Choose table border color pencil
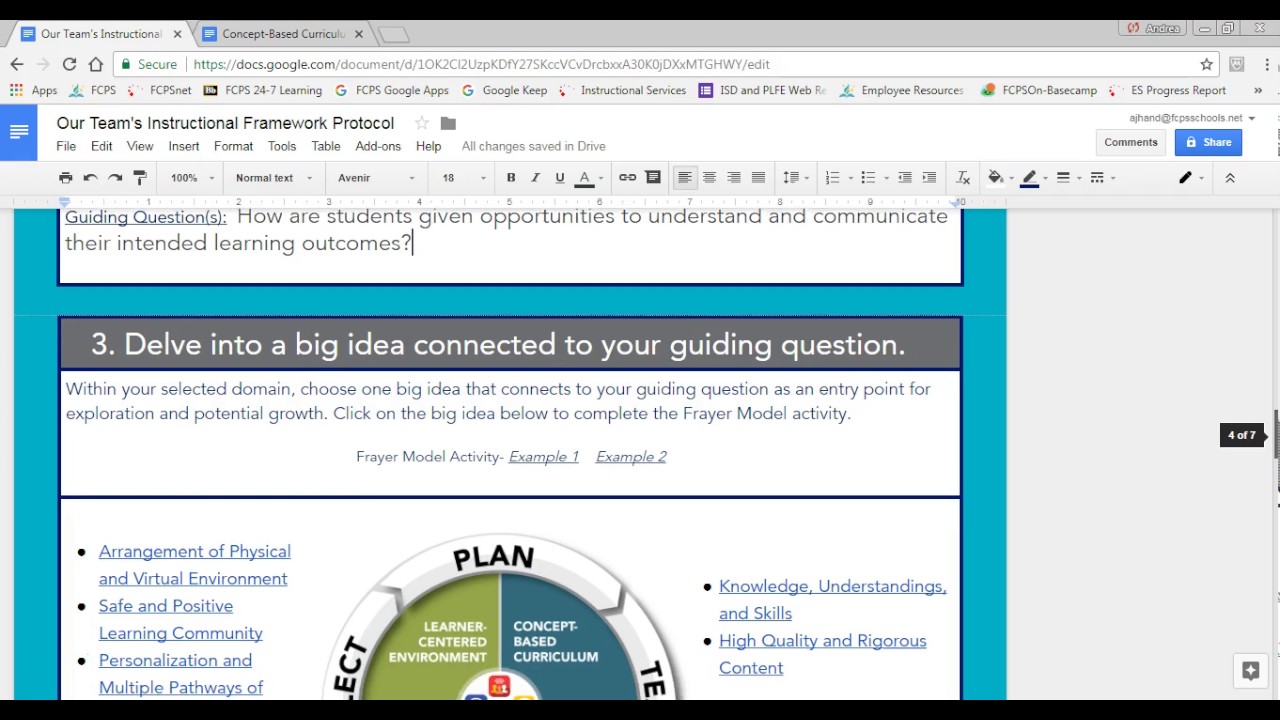This screenshot has width=1280, height=720. 1029,178
